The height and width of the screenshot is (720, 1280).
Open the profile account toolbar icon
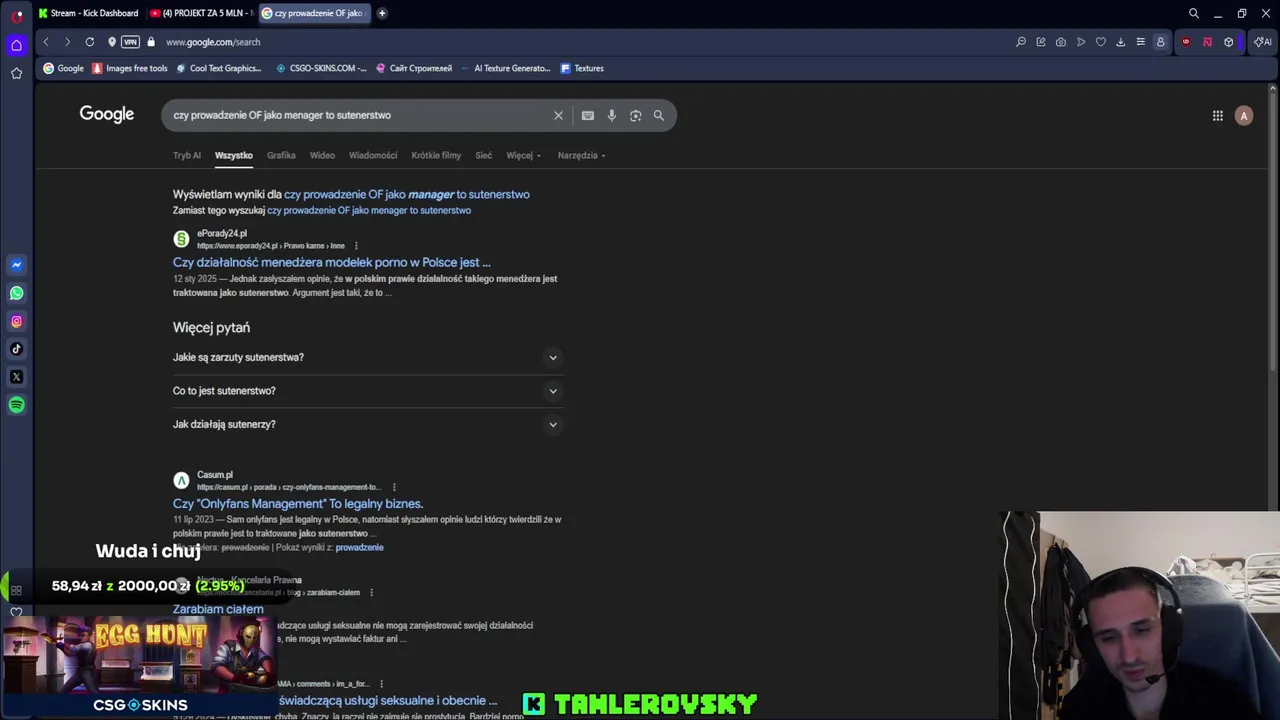click(1161, 42)
